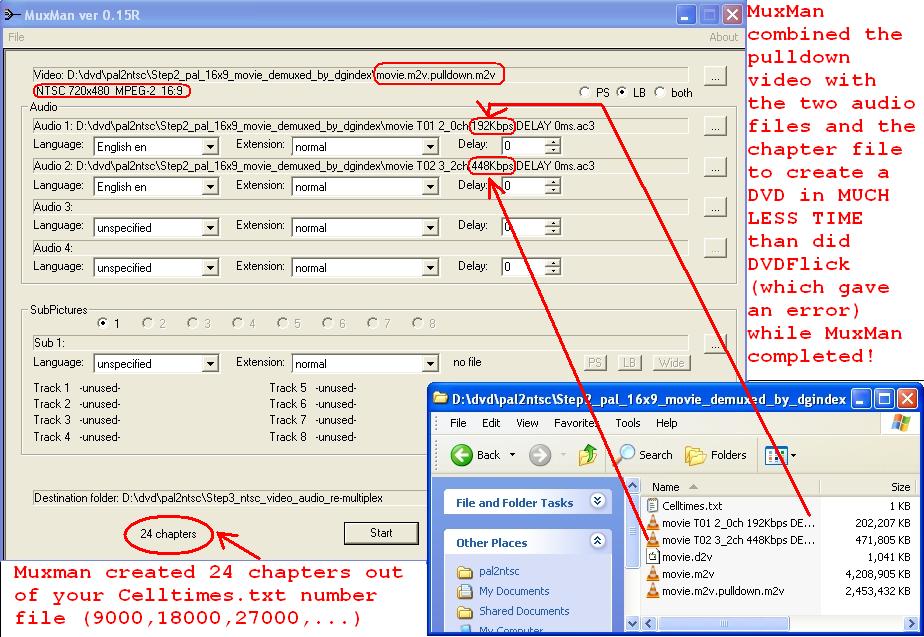This screenshot has height=637, width=924.
Task: Select SubPictures radio button 1
Action: pyautogui.click(x=103, y=323)
